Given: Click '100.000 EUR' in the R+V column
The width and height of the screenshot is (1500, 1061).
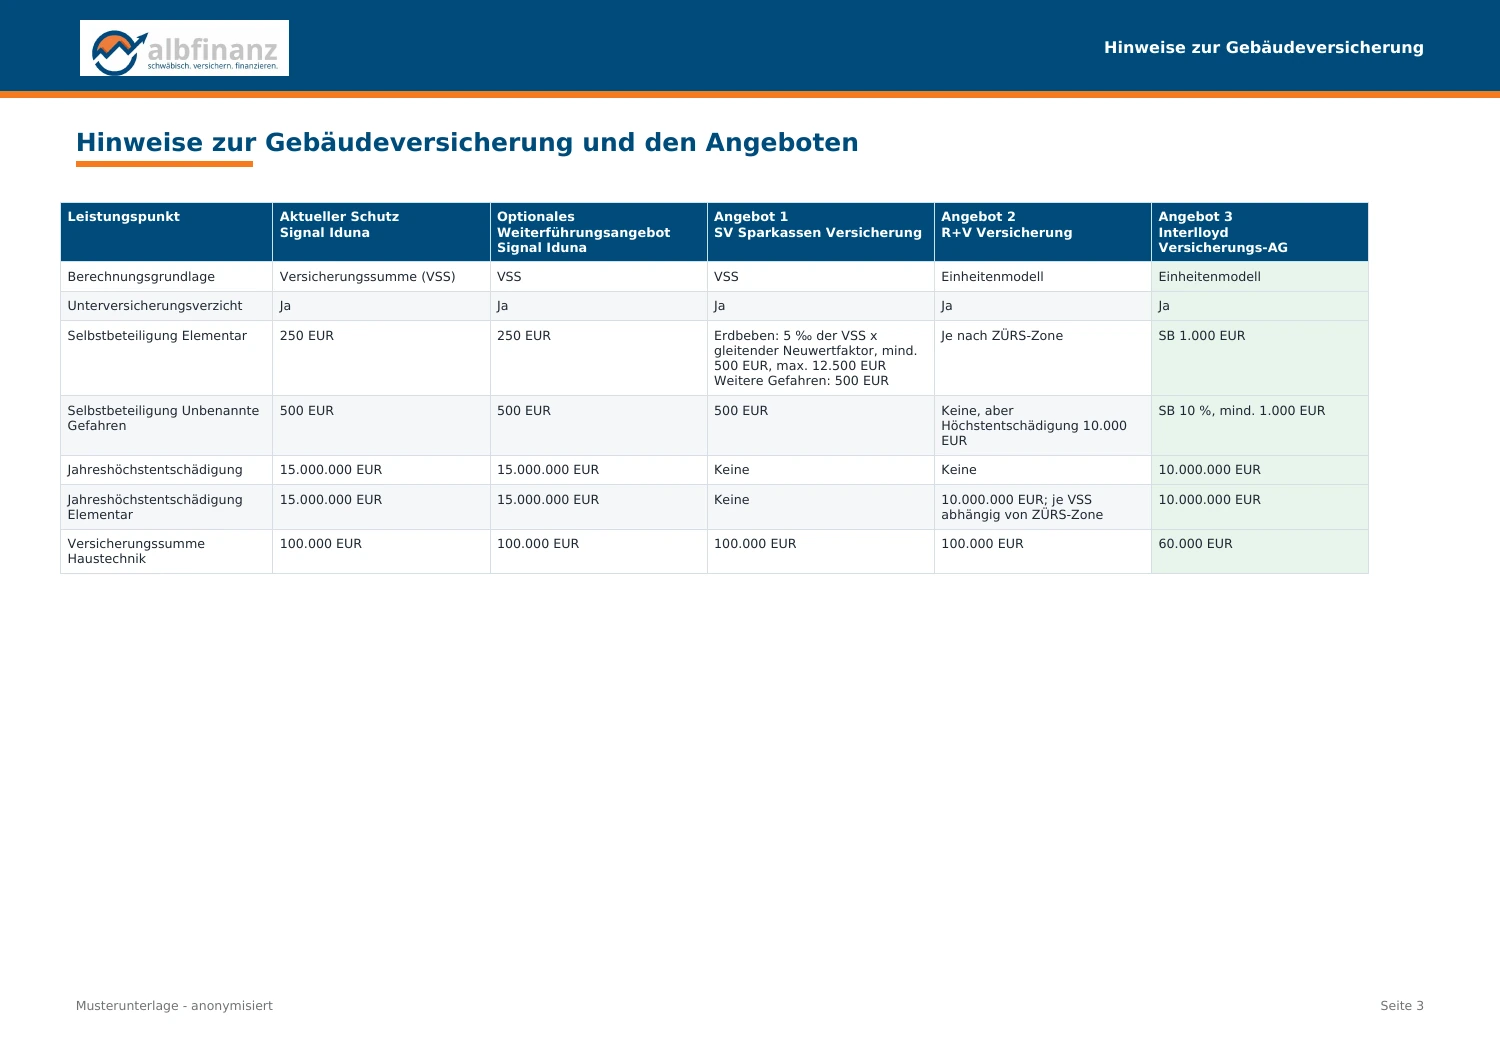Looking at the screenshot, I should click(1042, 551).
